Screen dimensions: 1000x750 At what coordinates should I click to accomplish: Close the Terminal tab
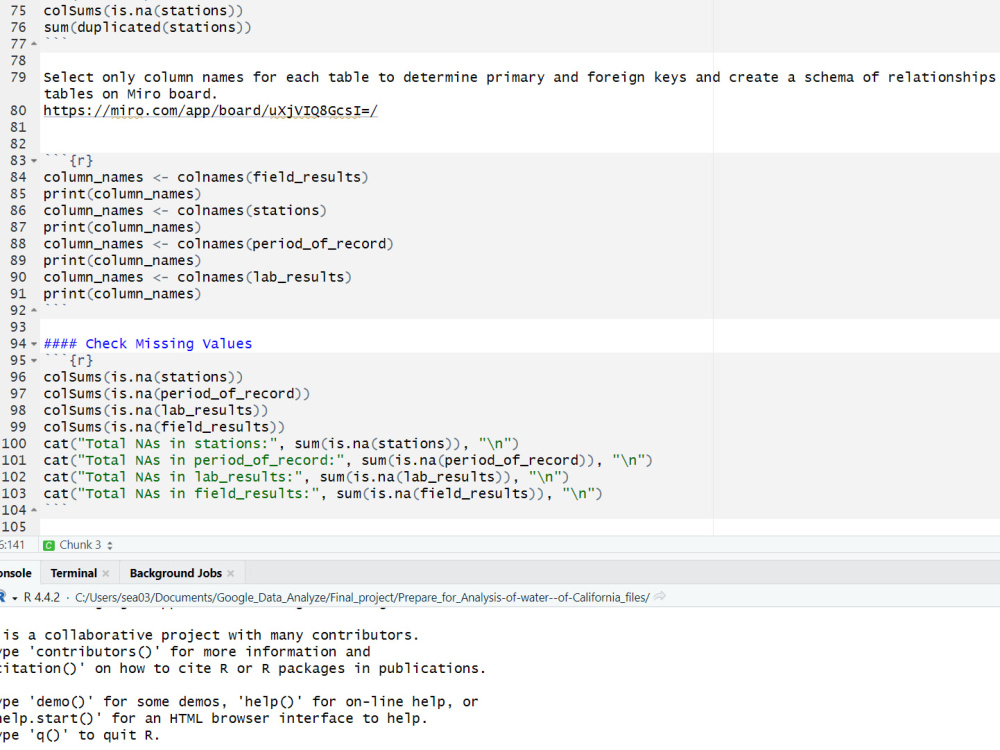[x=106, y=573]
